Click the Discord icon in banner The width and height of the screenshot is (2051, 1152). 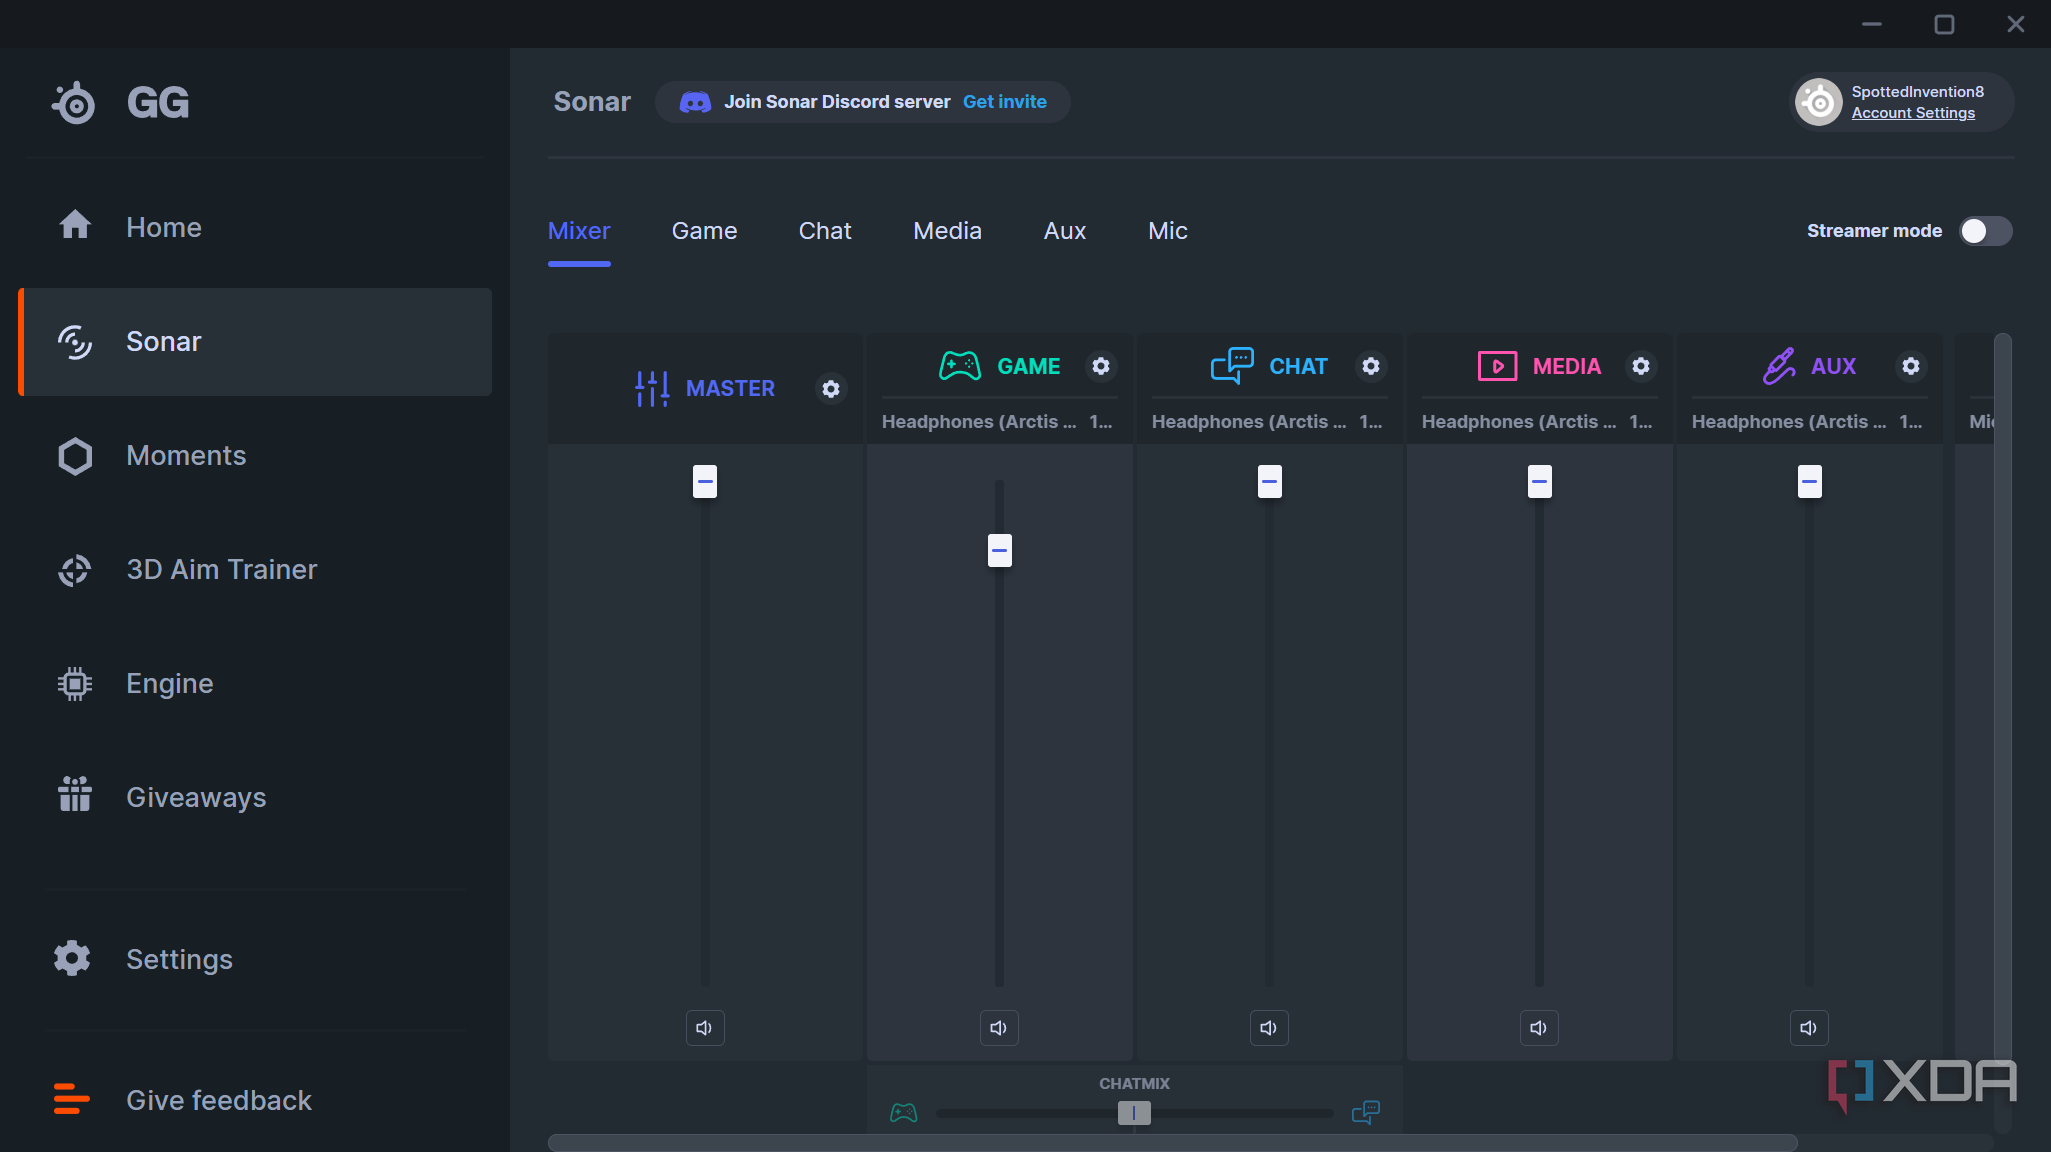pos(695,102)
